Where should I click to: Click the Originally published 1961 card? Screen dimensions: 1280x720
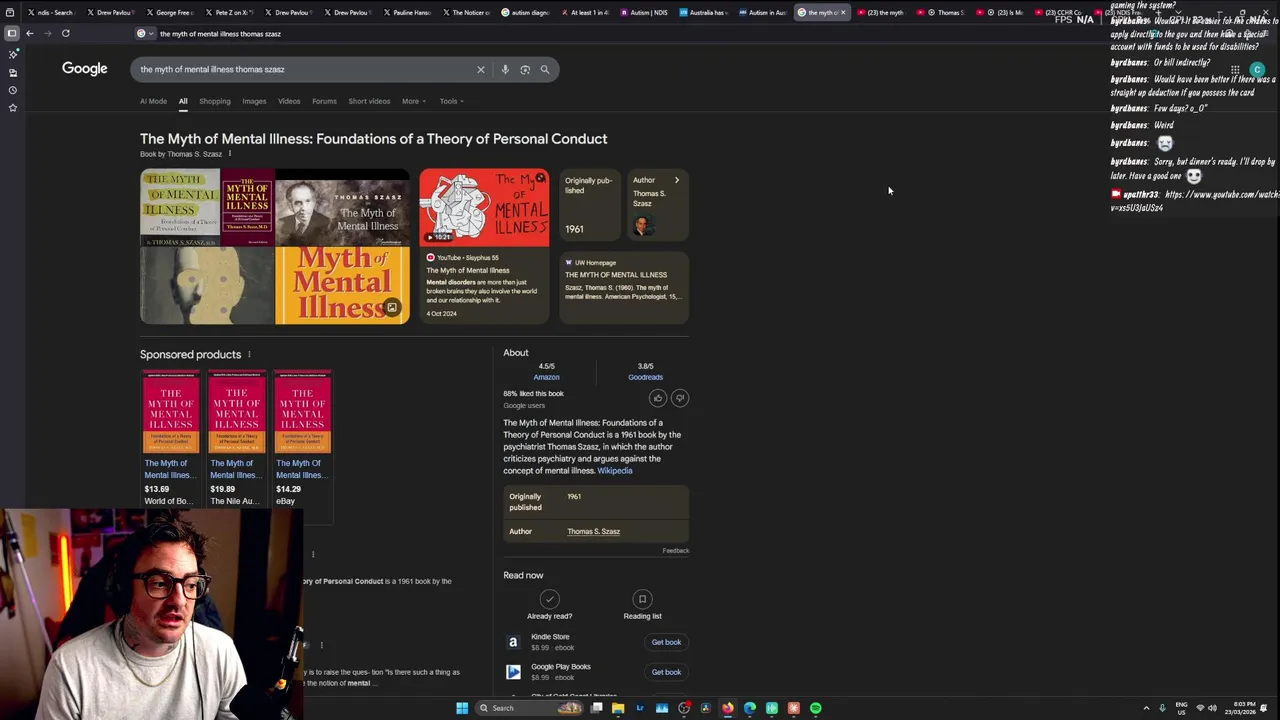(x=589, y=205)
